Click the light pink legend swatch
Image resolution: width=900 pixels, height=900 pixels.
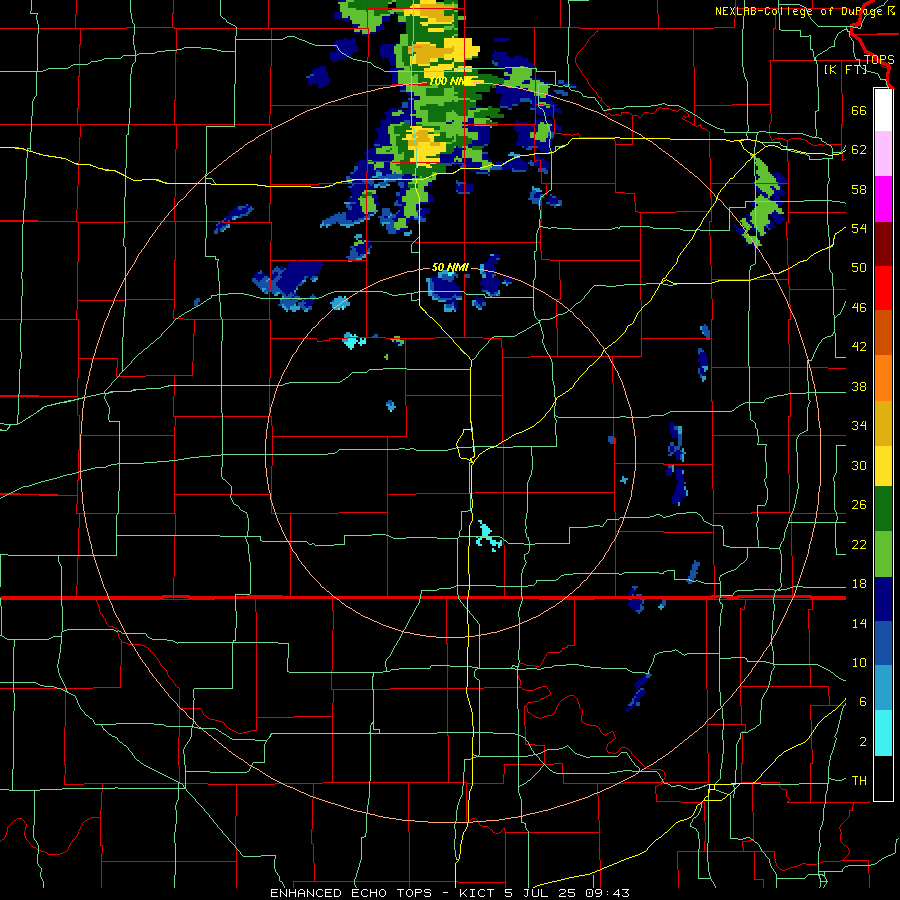pyautogui.click(x=883, y=154)
